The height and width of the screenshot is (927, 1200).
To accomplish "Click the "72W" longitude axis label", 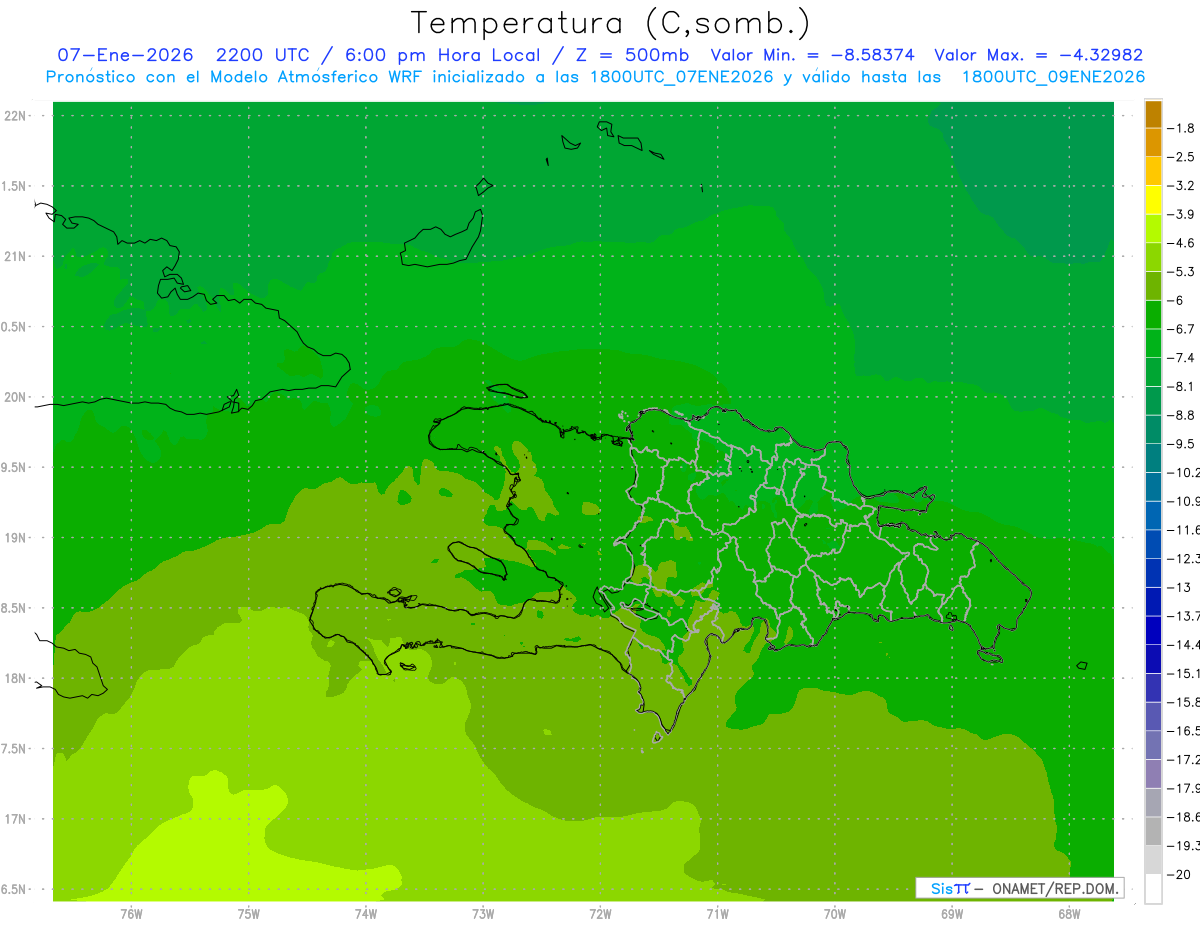I will click(600, 914).
